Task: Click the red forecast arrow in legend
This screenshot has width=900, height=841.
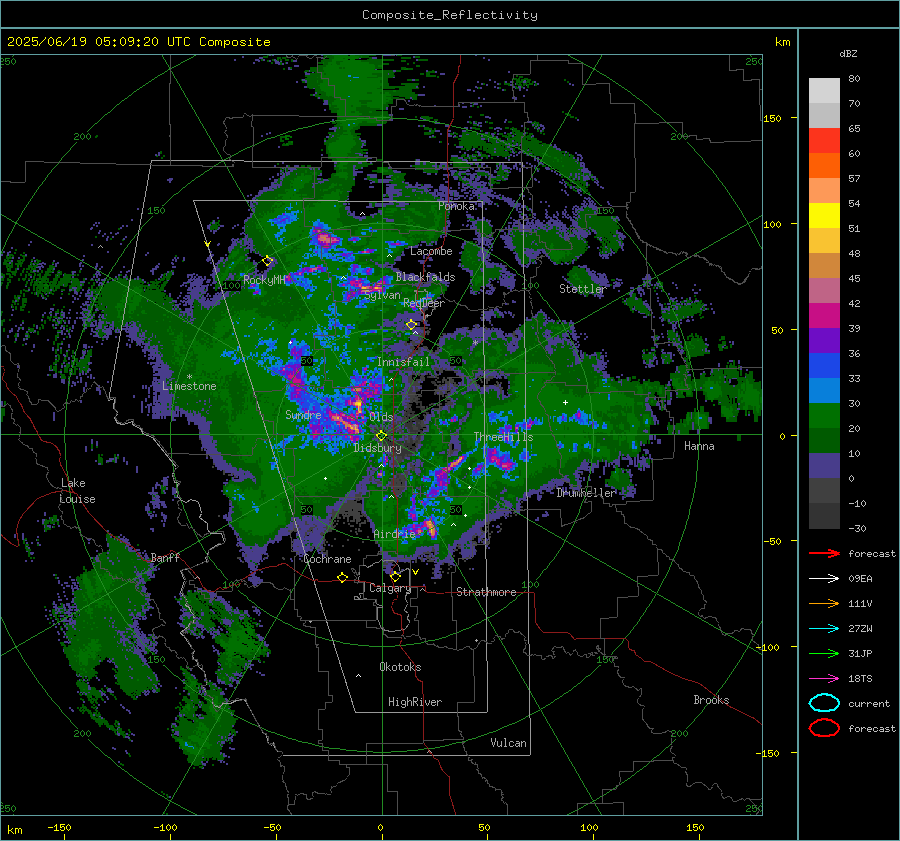Action: (x=824, y=553)
